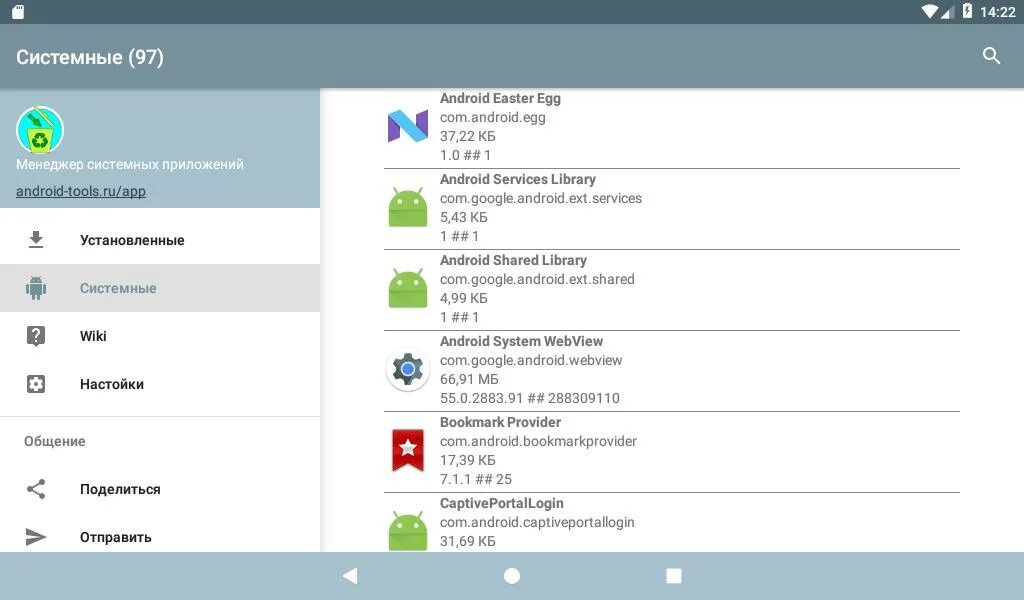The width and height of the screenshot is (1024, 600).
Task: Click version 55.0.2883.91 ## 288309110
Action: [530, 398]
